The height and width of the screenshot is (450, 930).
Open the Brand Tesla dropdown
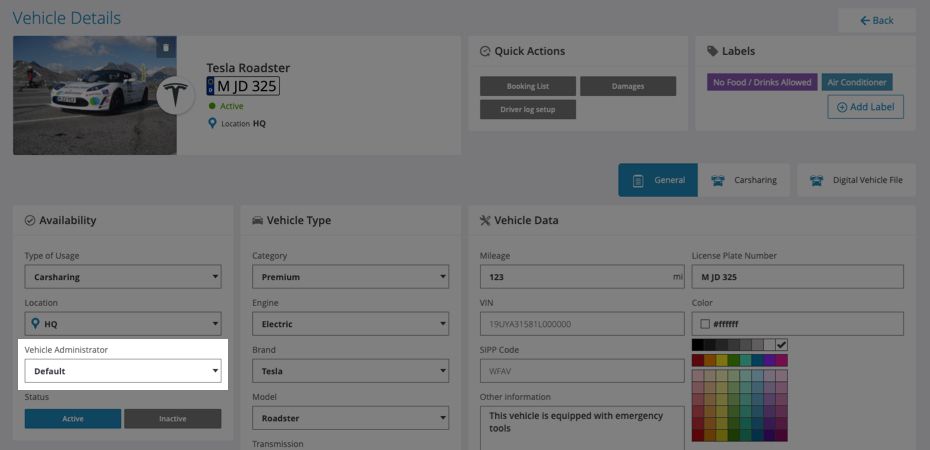coord(351,371)
